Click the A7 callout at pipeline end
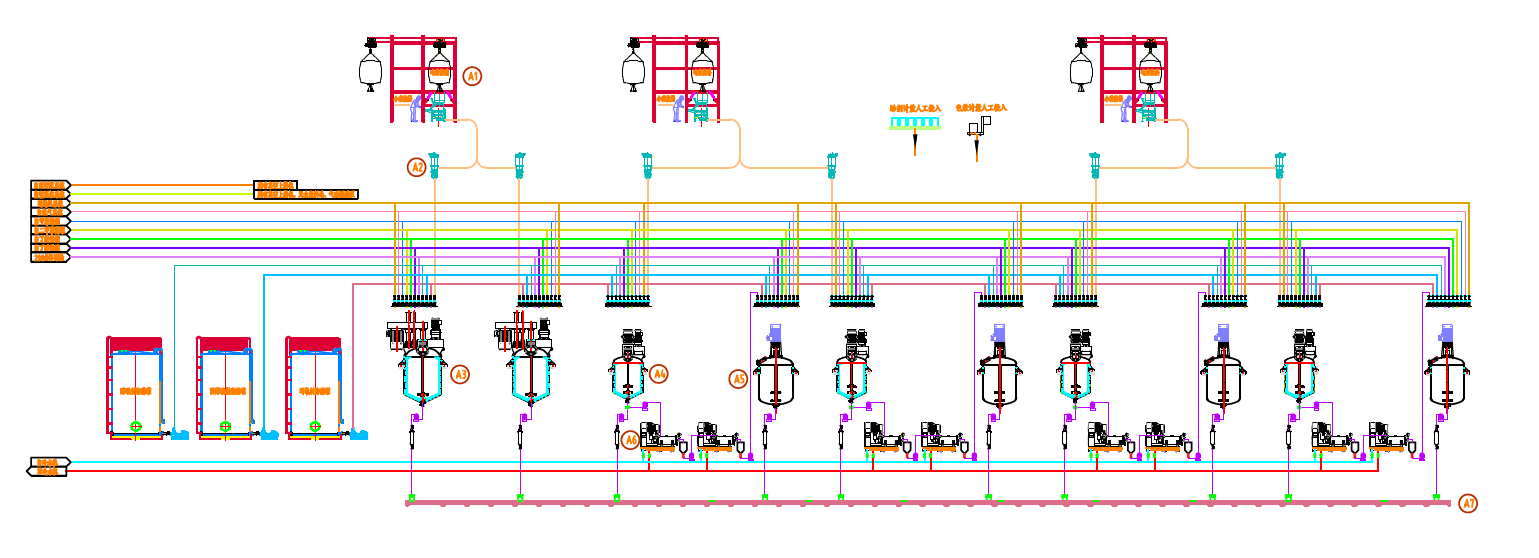Screen dimensions: 1539x558 tap(1468, 503)
